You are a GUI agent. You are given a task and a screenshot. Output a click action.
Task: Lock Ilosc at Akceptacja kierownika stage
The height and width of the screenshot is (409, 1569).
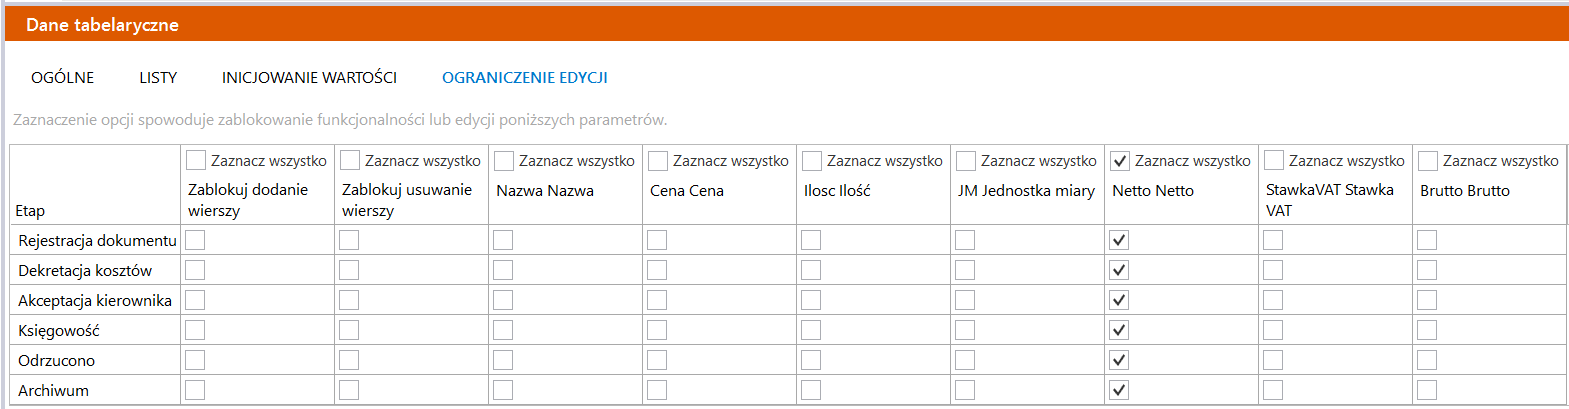click(x=811, y=300)
